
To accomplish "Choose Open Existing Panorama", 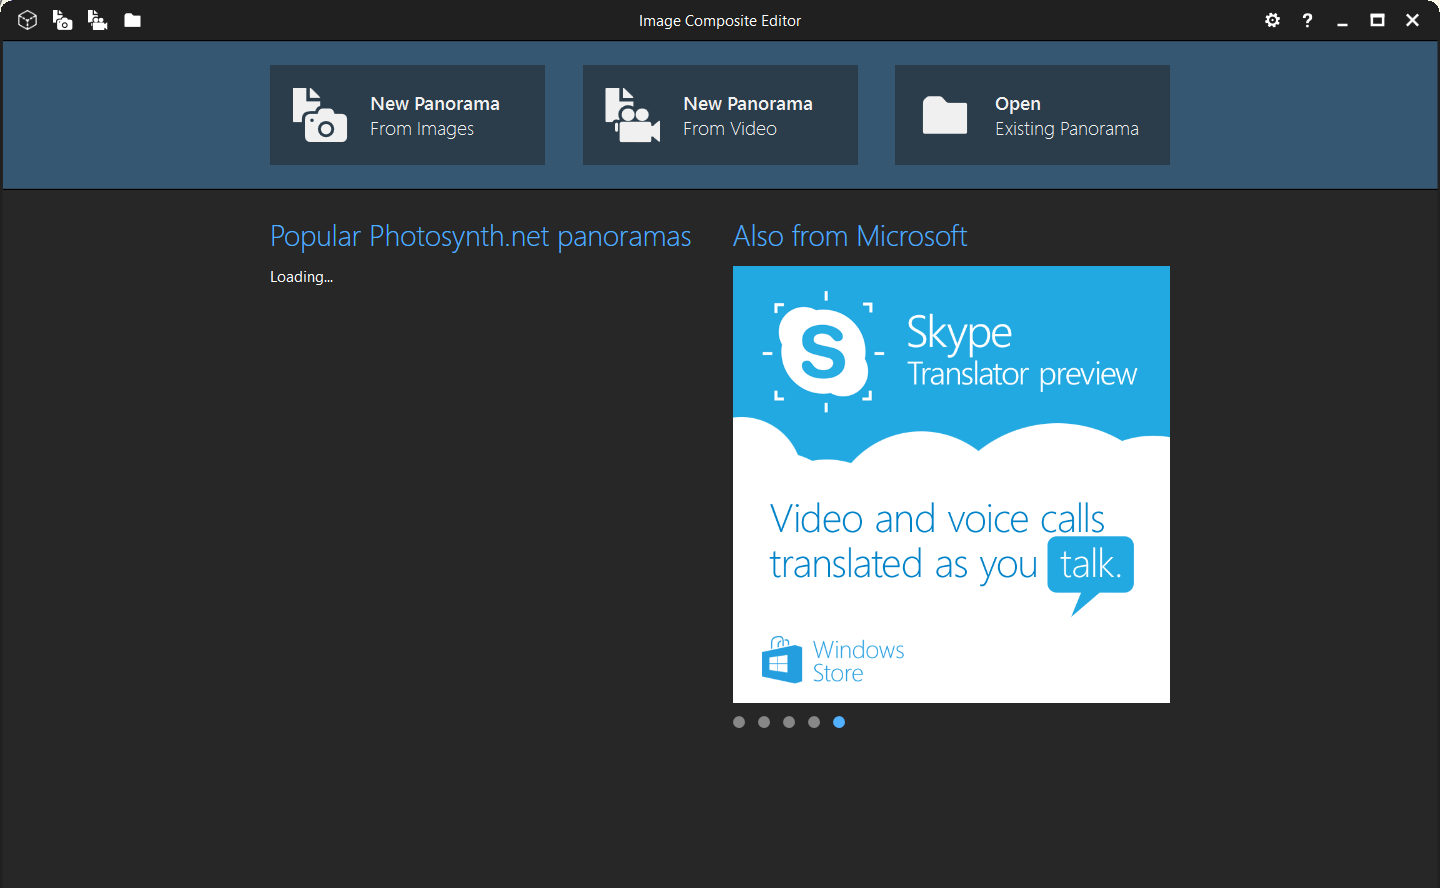I will coord(1032,115).
